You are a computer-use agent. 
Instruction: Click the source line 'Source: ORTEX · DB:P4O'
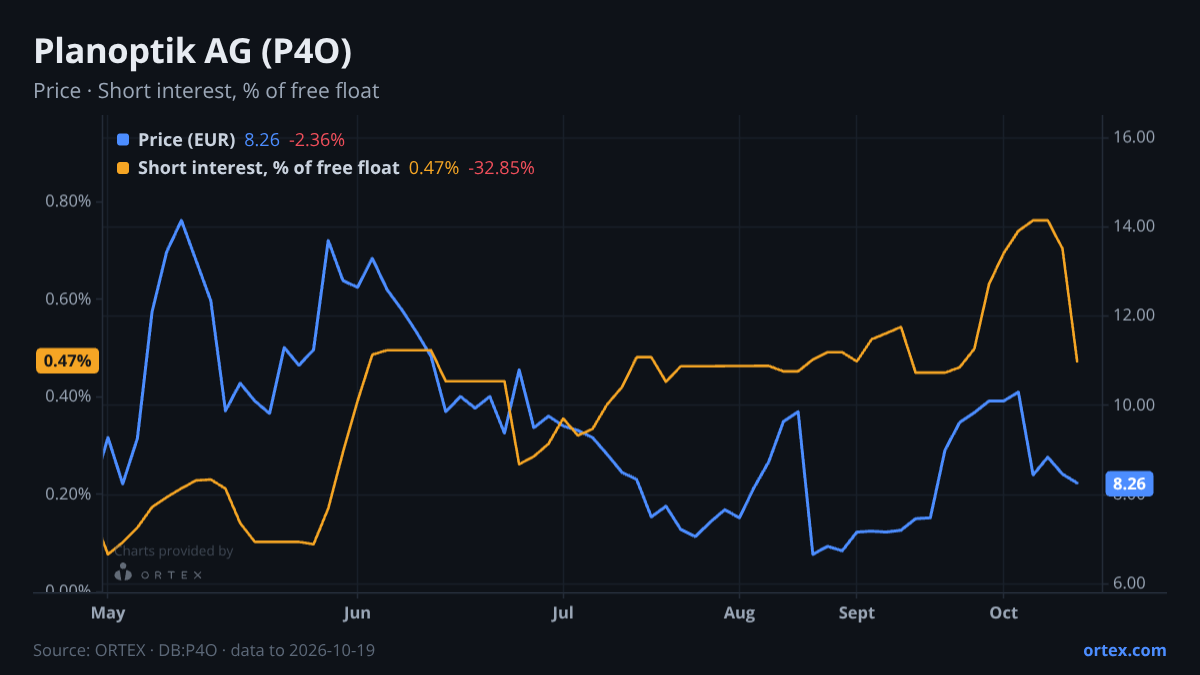[x=127, y=650]
